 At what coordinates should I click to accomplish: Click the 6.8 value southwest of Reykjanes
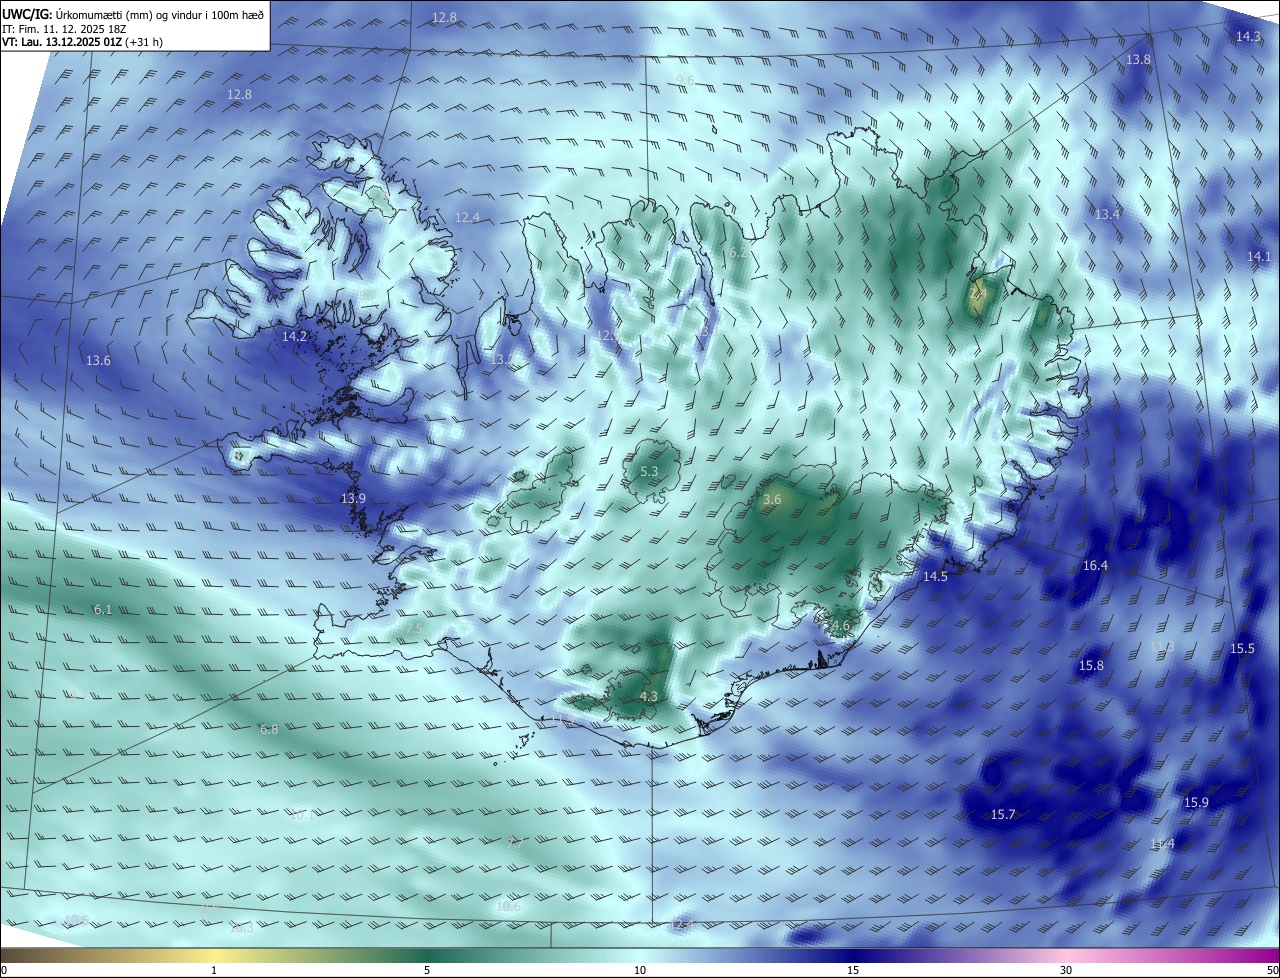(x=269, y=729)
